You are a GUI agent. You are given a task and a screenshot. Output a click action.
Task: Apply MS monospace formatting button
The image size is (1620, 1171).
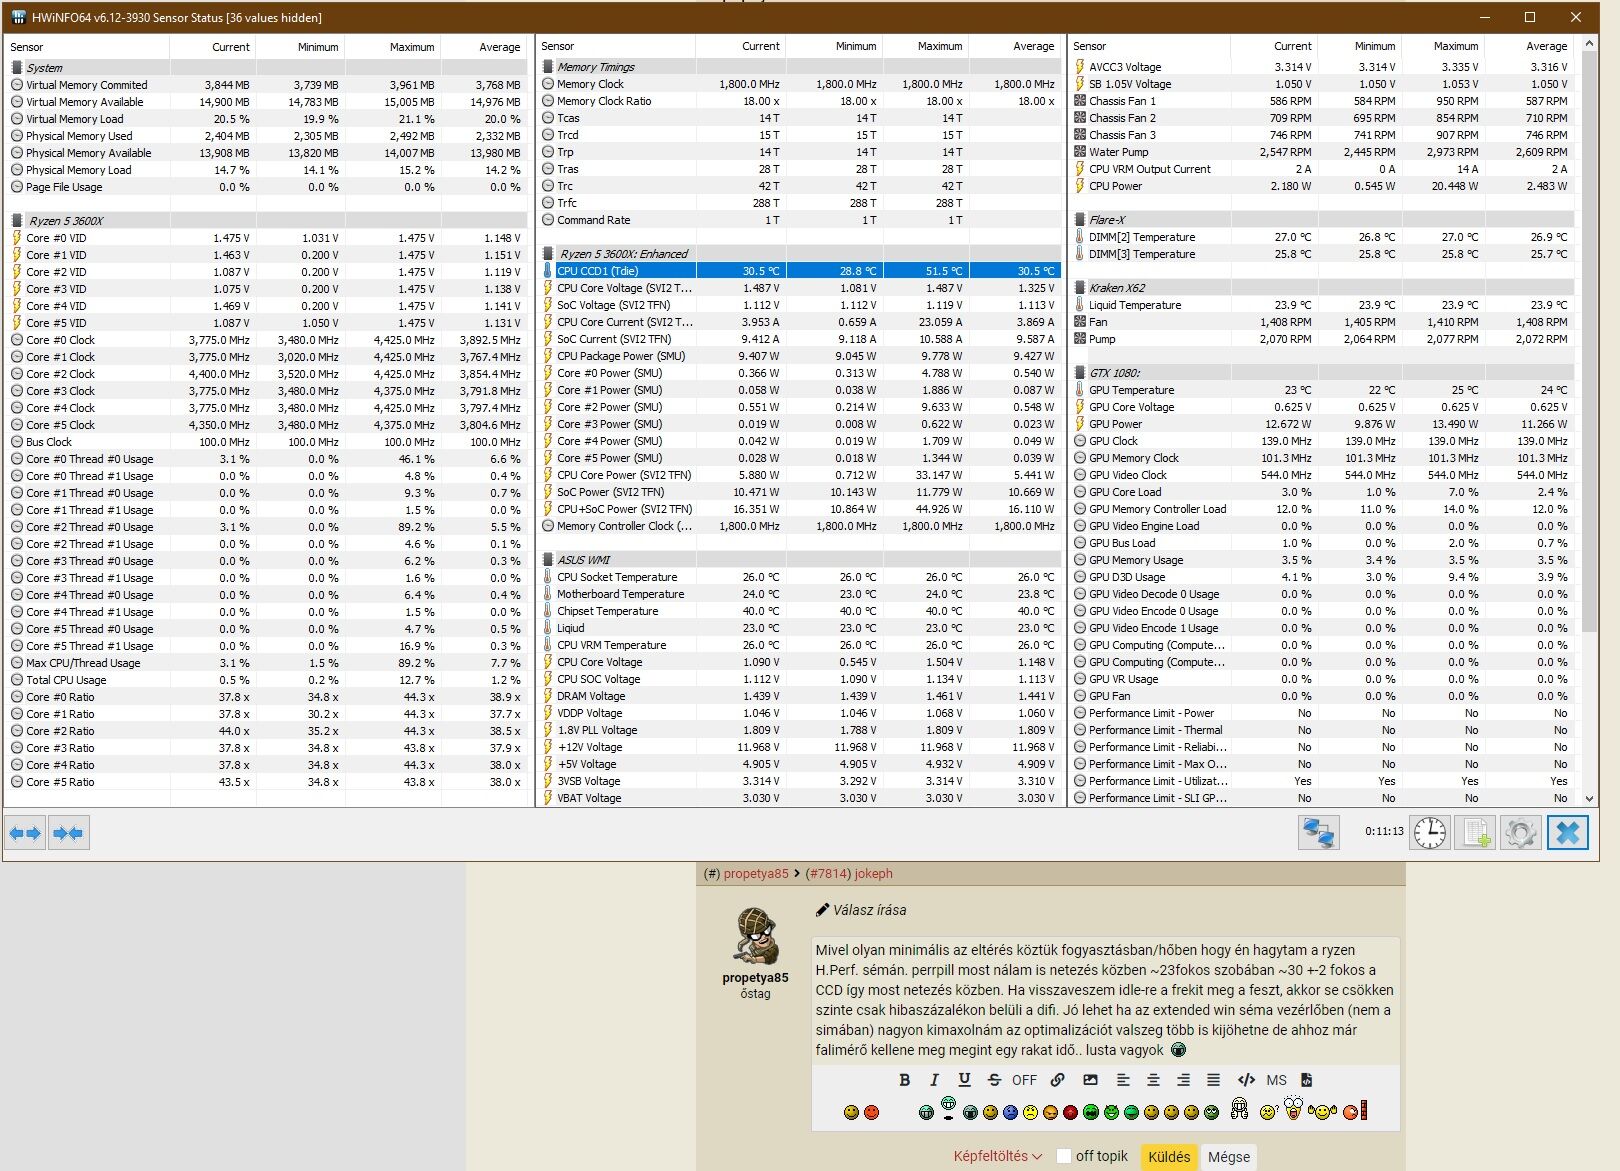(1276, 1080)
